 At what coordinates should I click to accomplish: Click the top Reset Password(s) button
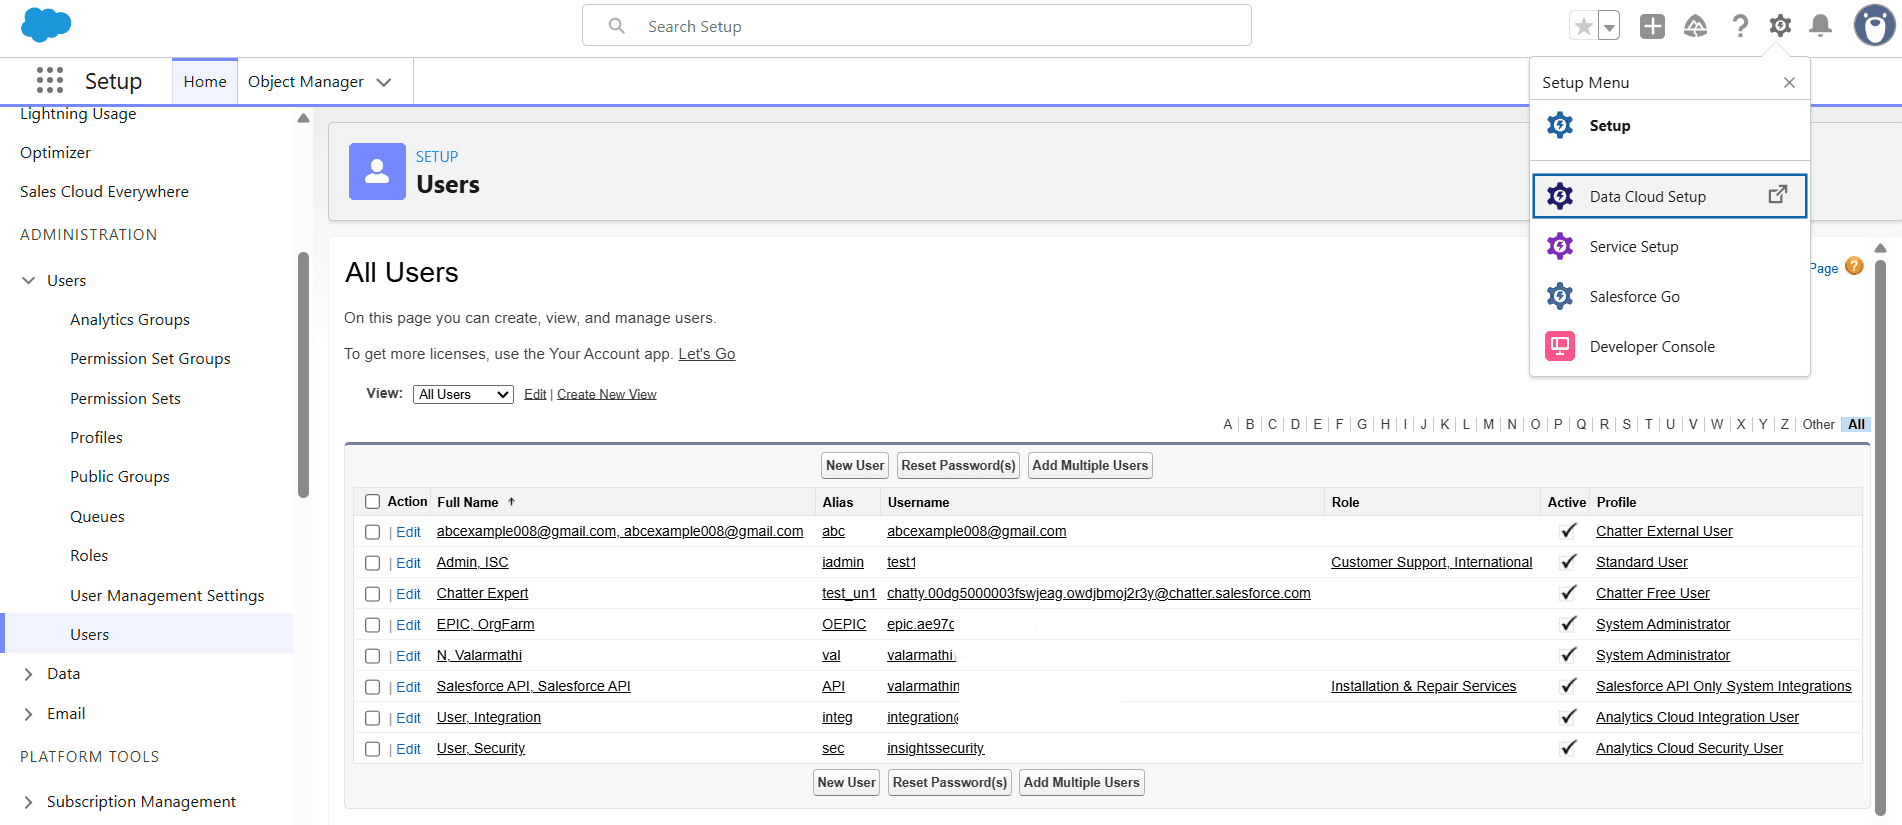(958, 465)
